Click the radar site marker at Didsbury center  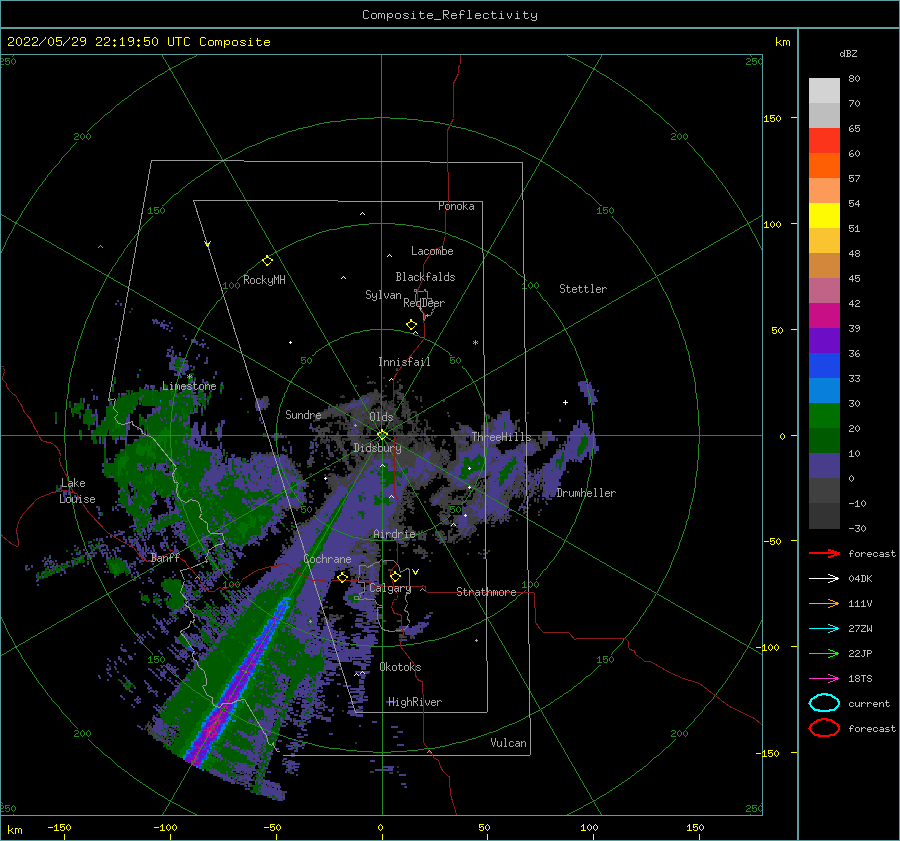(382, 435)
